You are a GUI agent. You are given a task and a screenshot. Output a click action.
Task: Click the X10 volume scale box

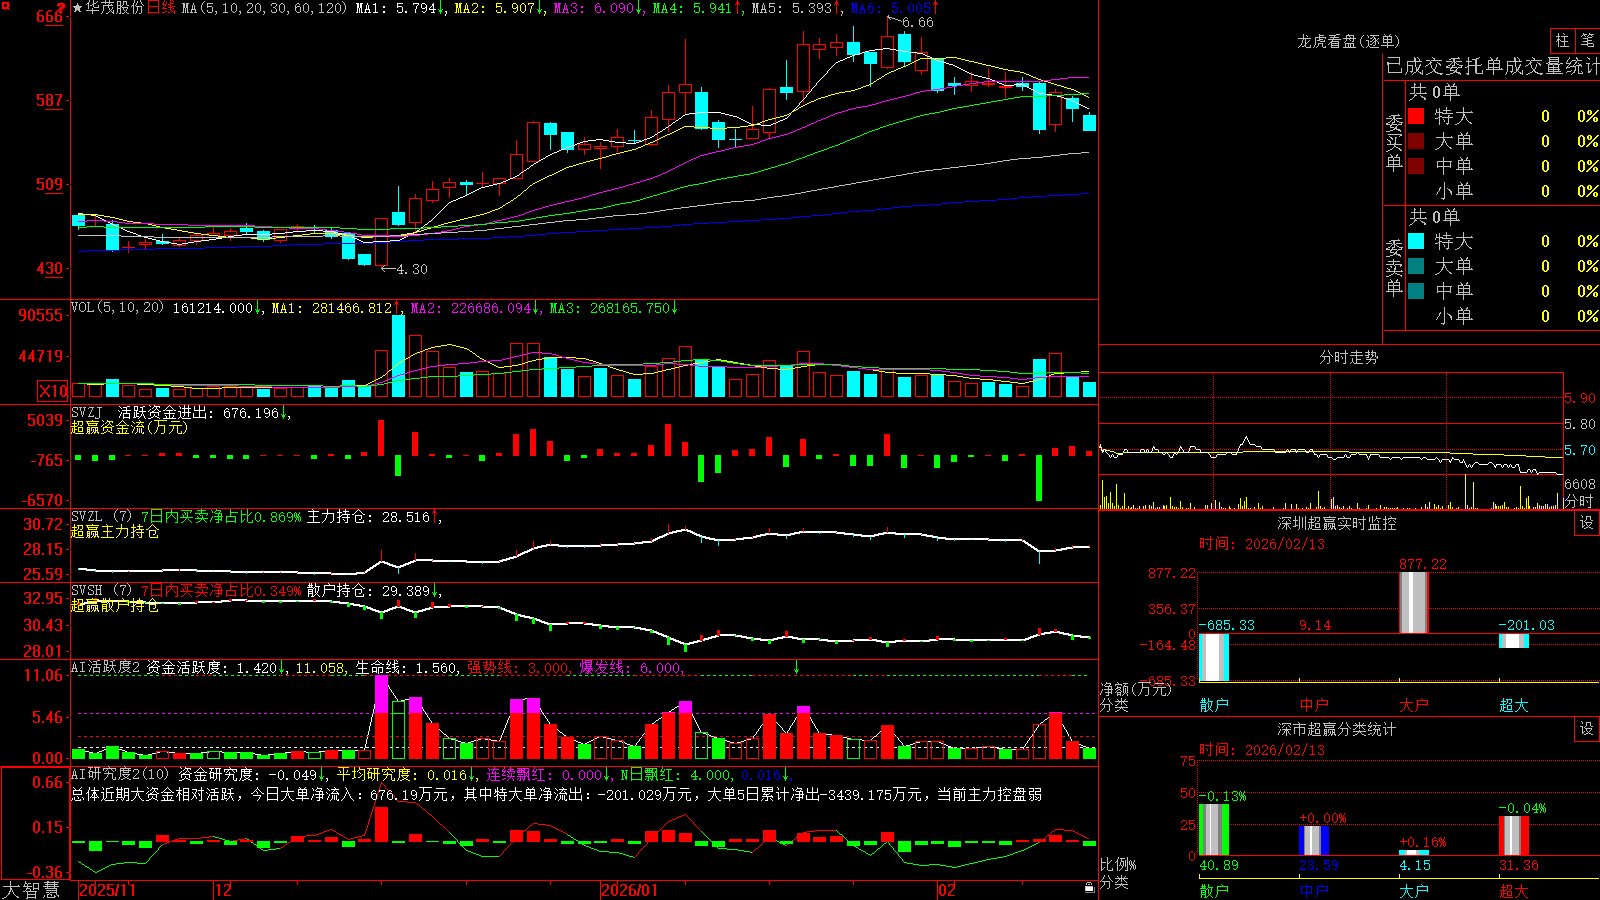coord(53,391)
